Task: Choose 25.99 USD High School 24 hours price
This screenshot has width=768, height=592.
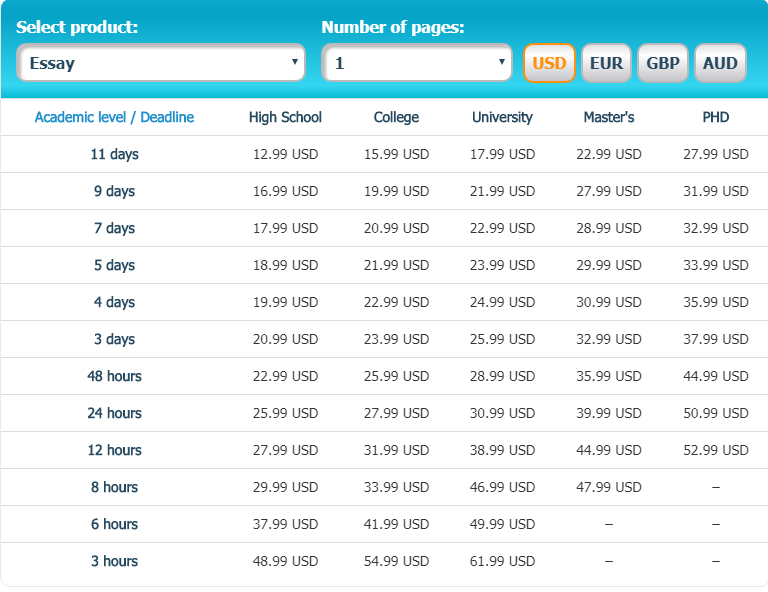Action: 285,413
